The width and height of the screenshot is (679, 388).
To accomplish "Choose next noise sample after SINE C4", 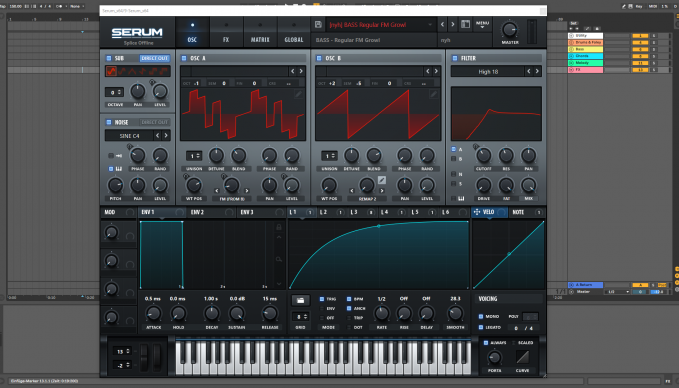I will tap(166, 136).
